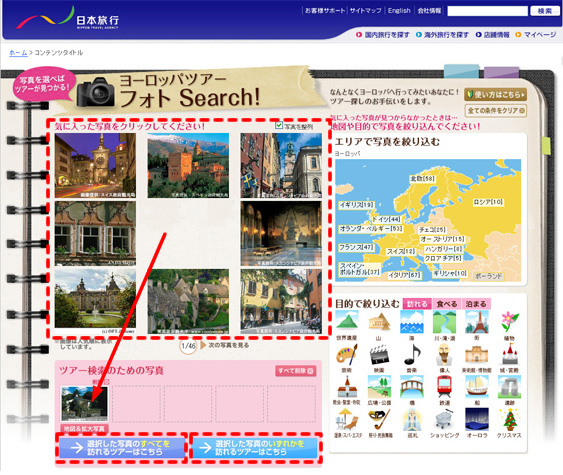
Task: Pick the 巡礼 praying pilgrim icon
Action: tap(412, 419)
